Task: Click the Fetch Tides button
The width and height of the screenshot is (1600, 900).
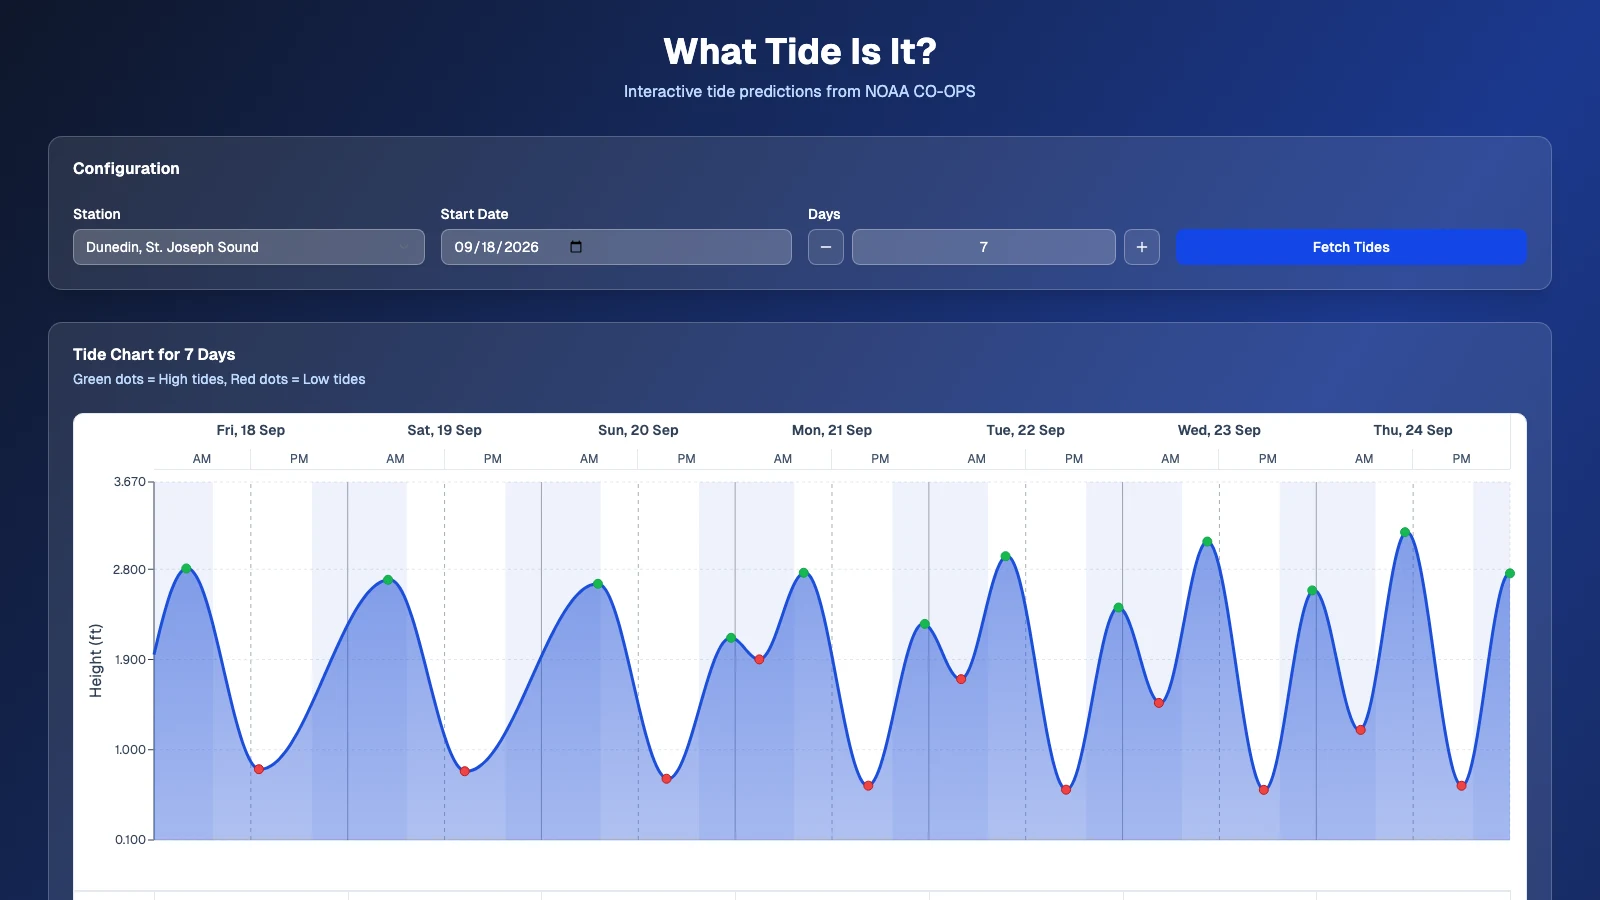Action: 1351,247
